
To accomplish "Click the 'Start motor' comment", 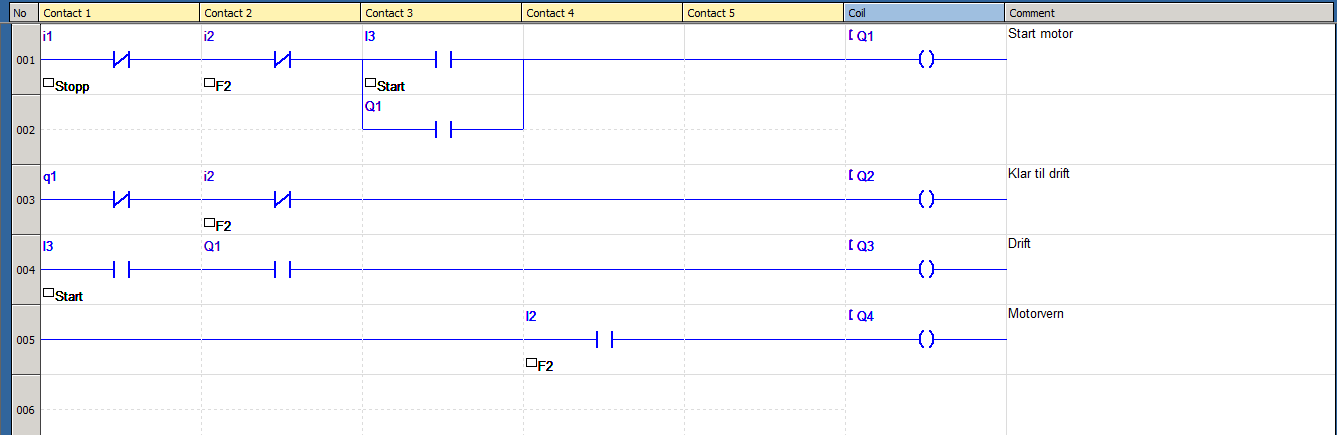I will [1040, 34].
